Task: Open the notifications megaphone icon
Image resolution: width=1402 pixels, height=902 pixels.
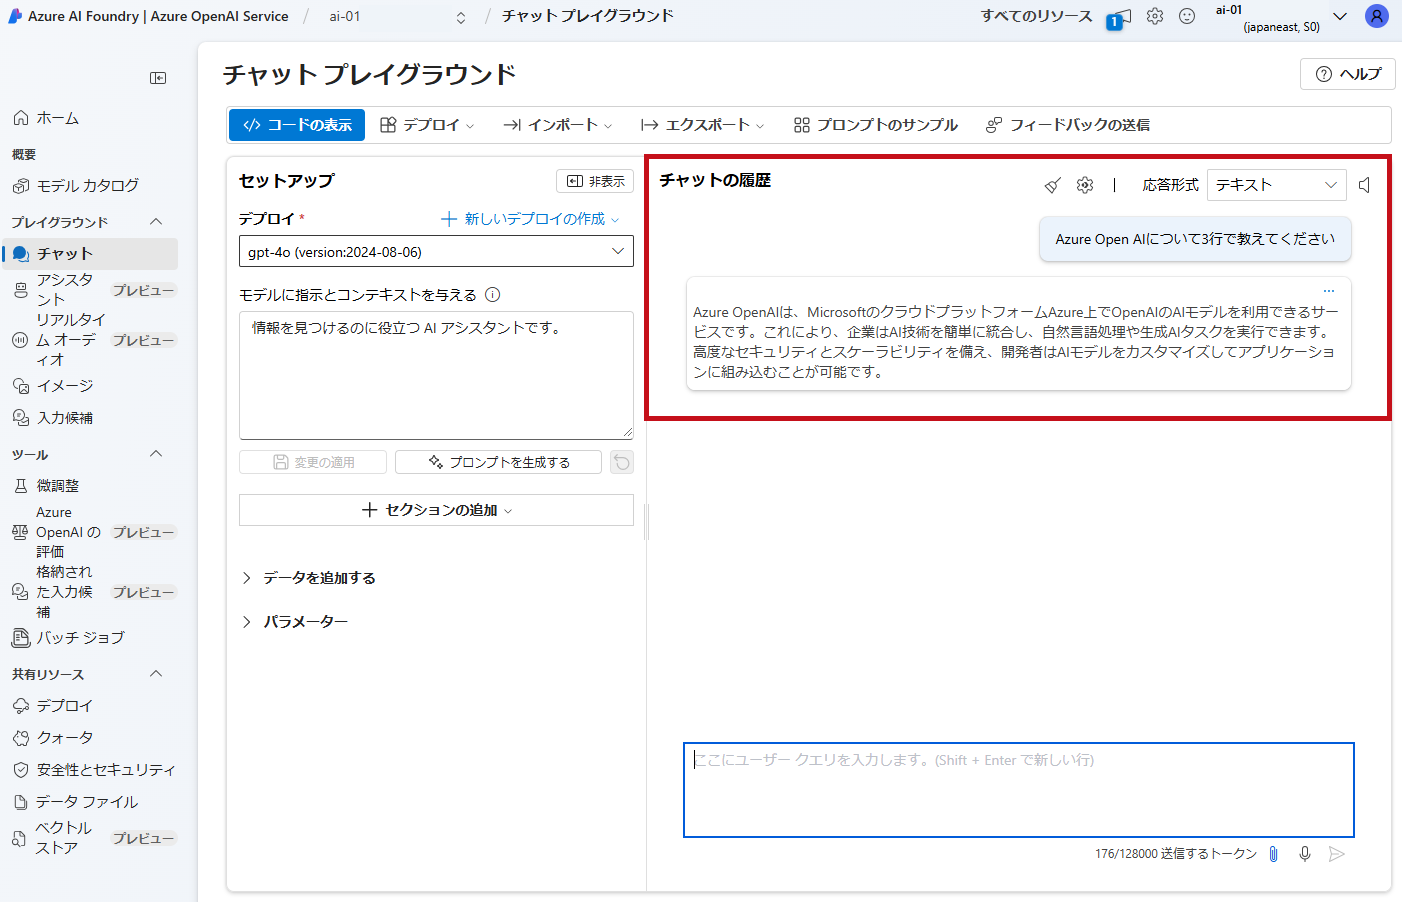Action: [1120, 17]
